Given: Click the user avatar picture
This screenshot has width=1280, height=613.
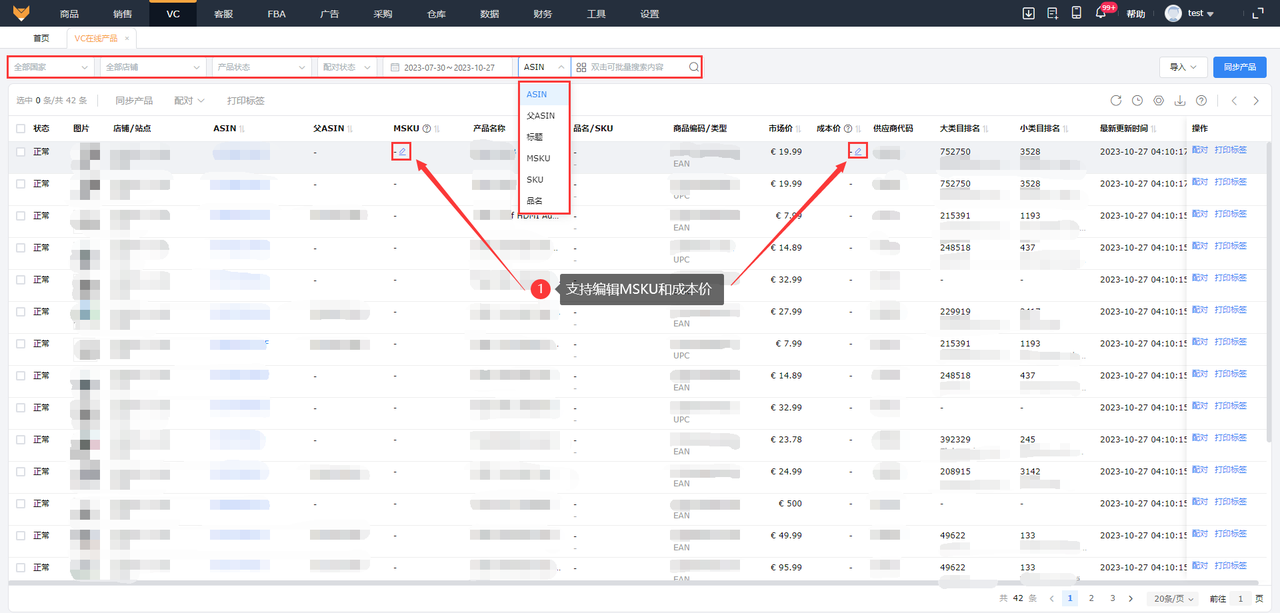Looking at the screenshot, I should tap(1173, 14).
